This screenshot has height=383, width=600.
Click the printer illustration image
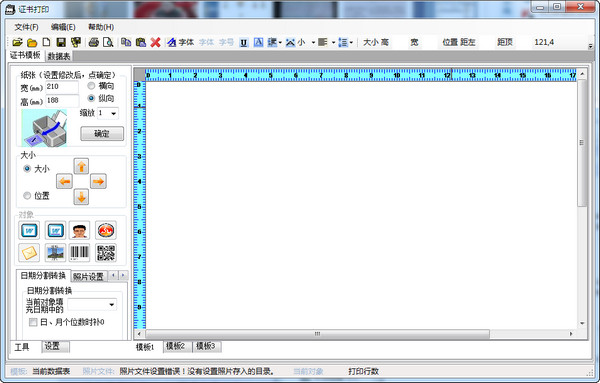coord(44,127)
